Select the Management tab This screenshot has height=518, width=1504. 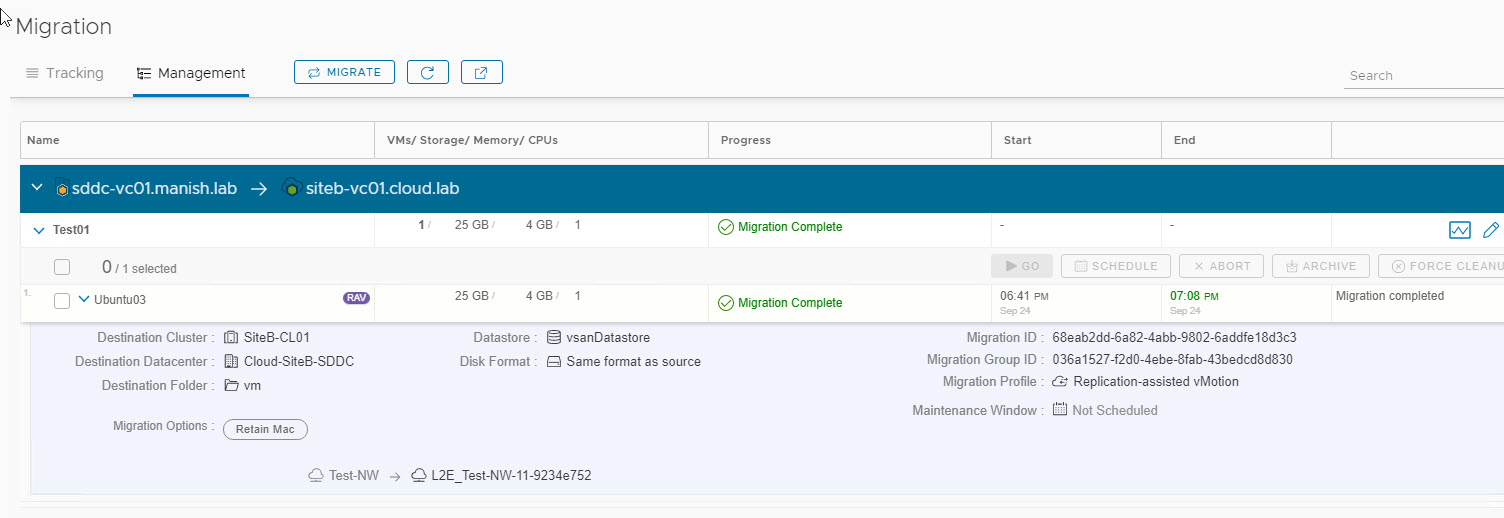(191, 73)
